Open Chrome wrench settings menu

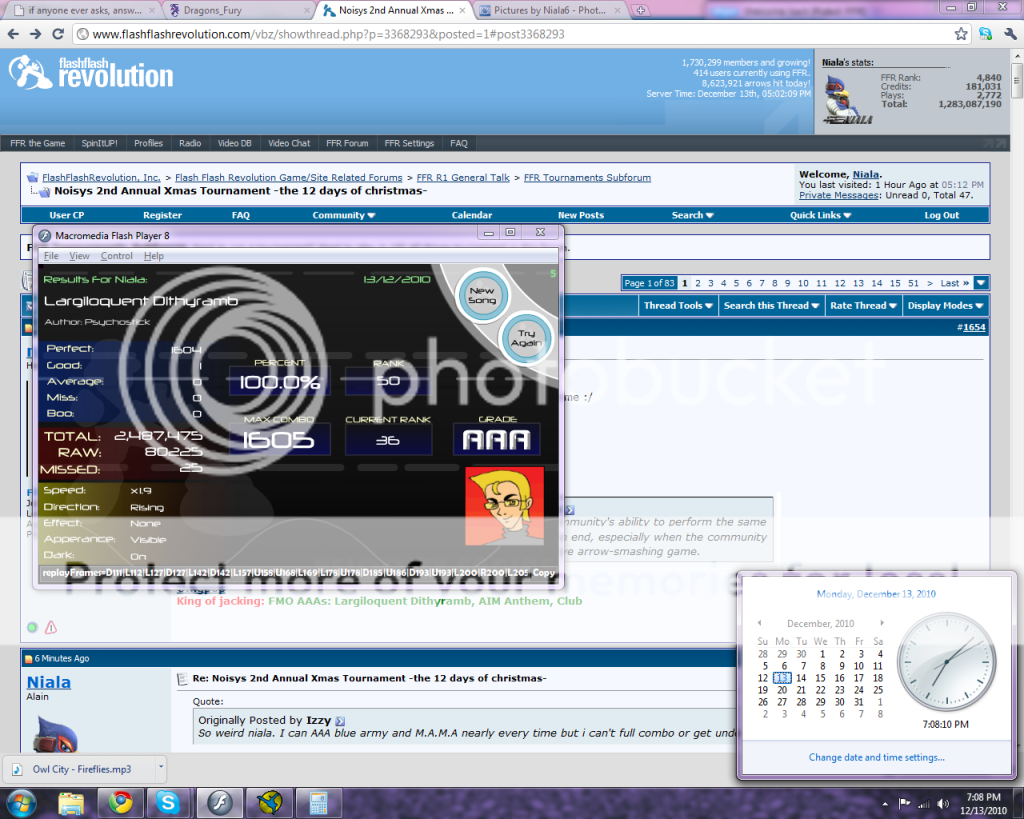[x=1008, y=34]
